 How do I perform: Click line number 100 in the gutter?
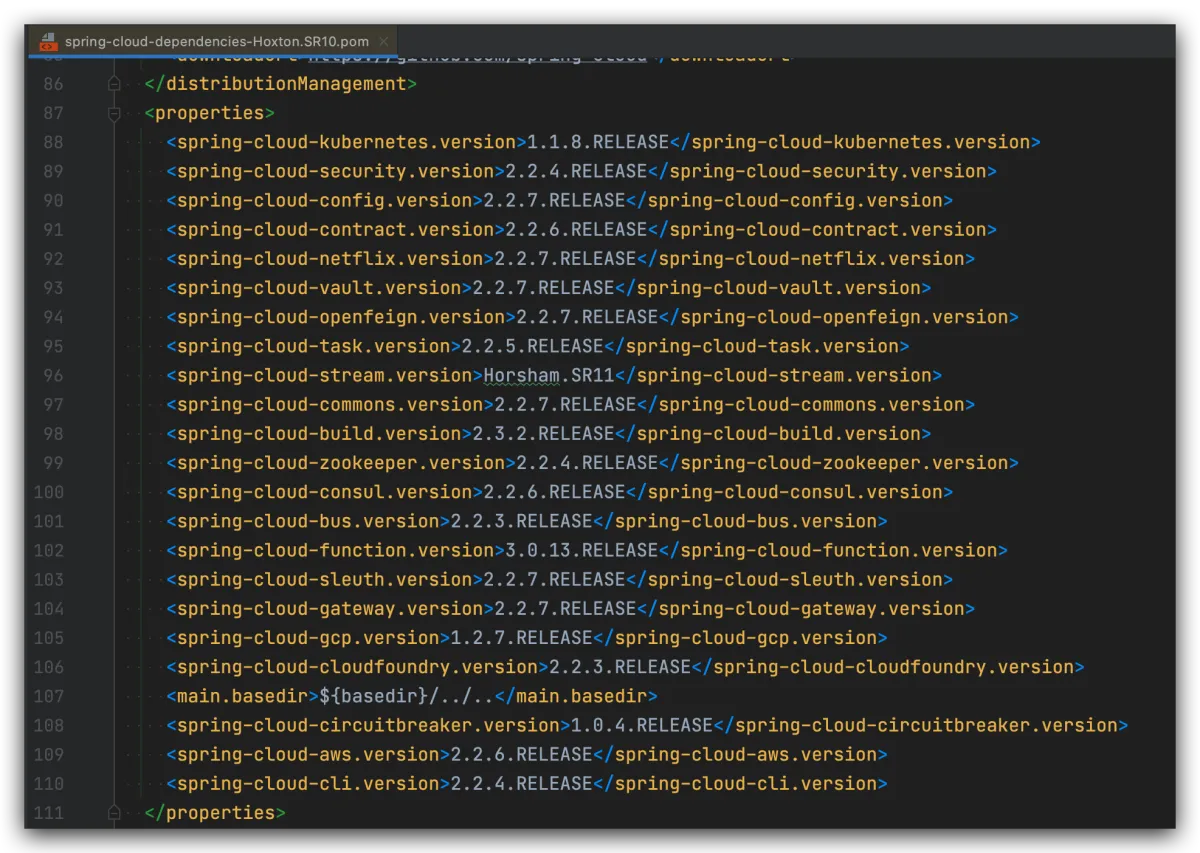48,492
